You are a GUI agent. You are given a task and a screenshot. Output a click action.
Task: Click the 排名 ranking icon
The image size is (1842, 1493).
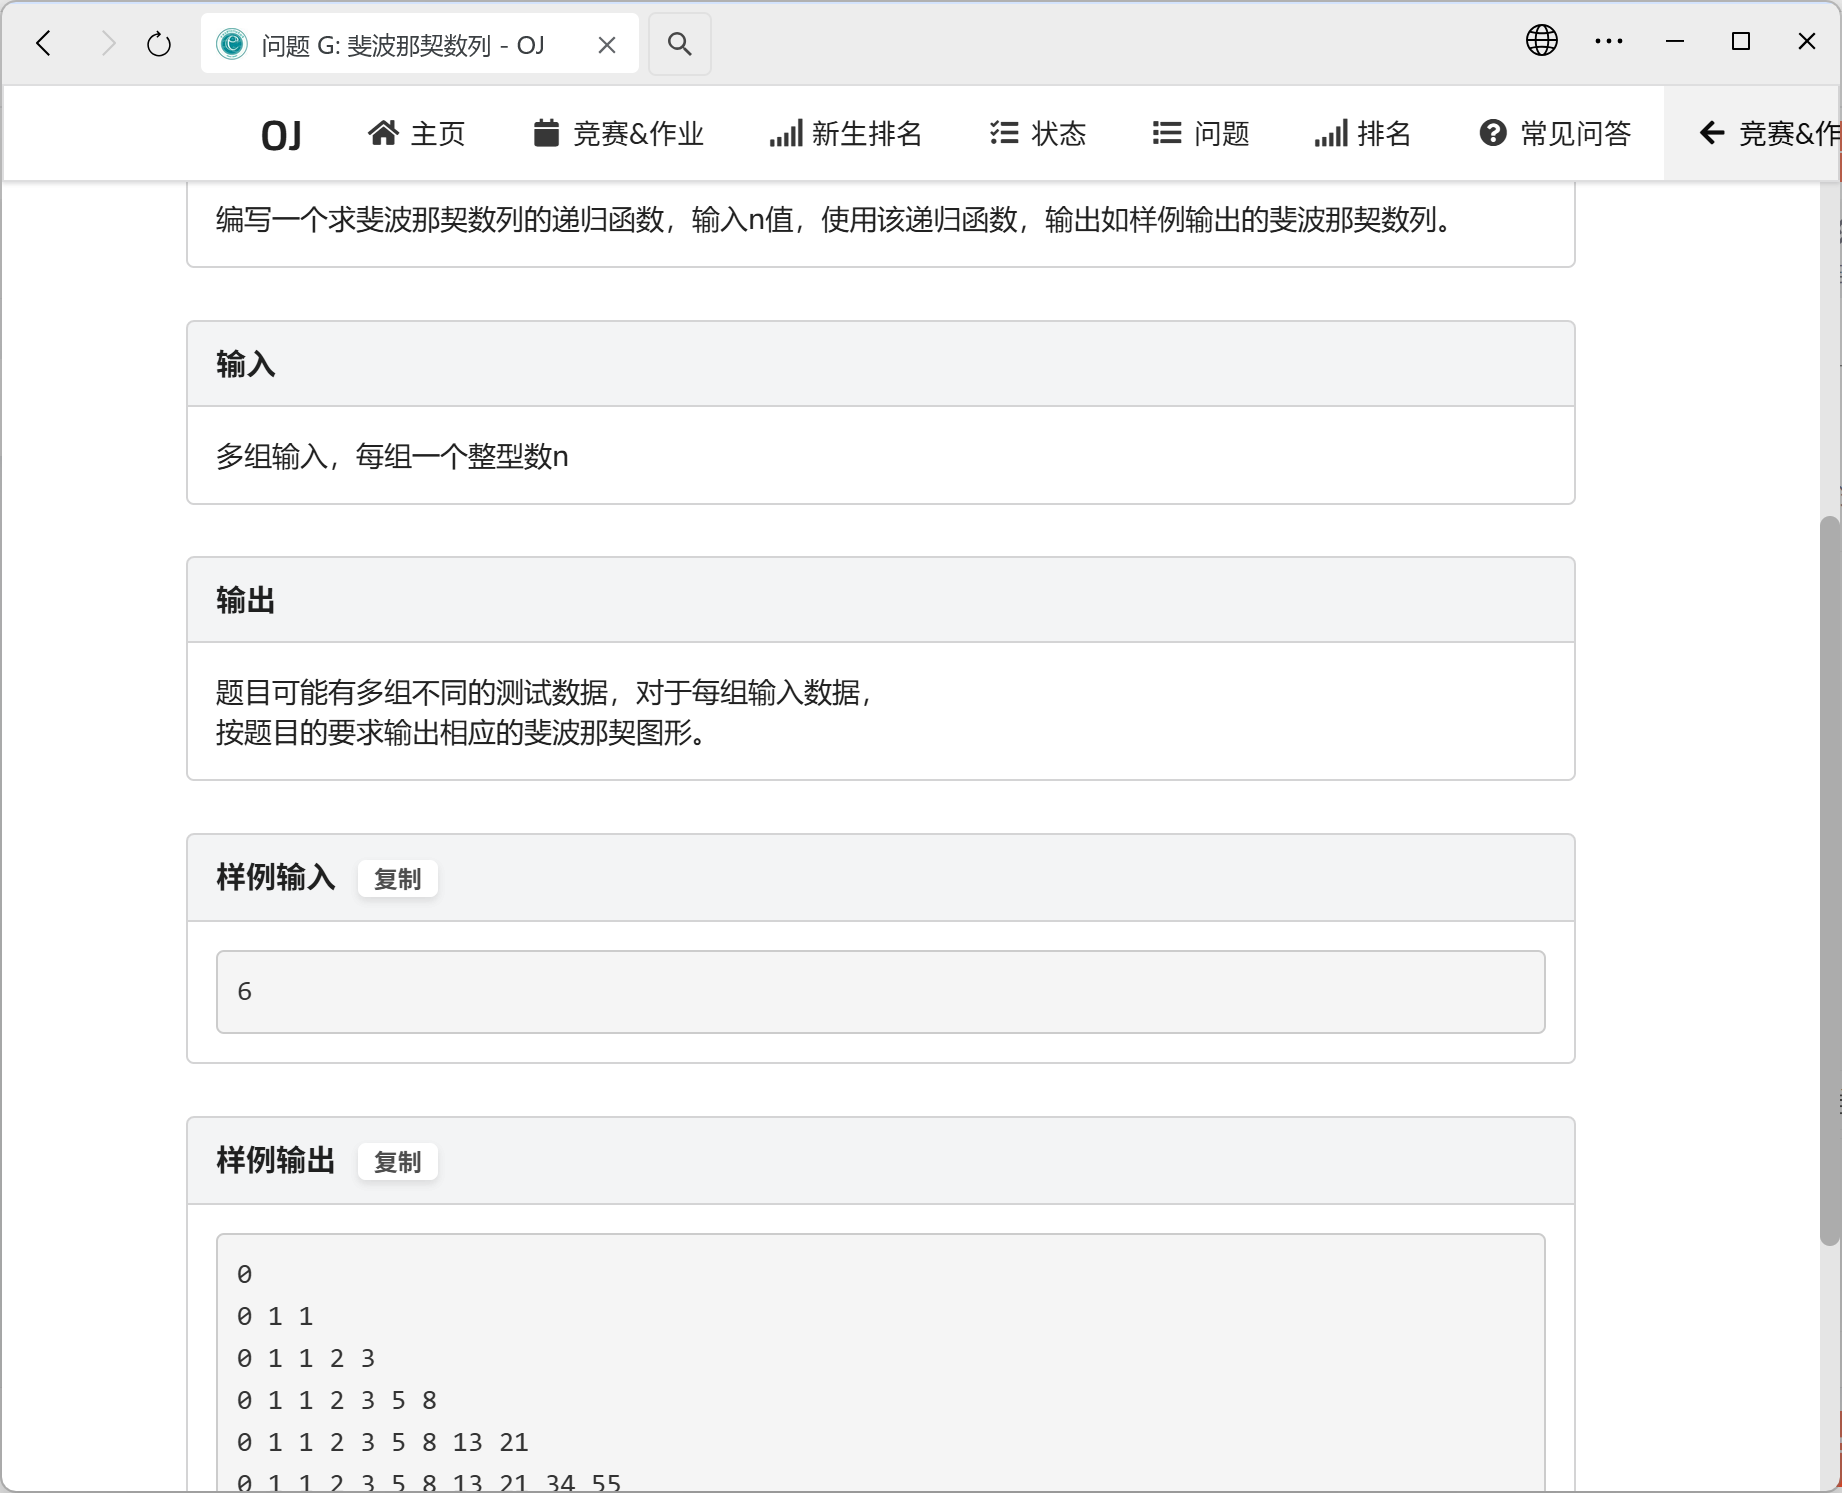point(1330,133)
